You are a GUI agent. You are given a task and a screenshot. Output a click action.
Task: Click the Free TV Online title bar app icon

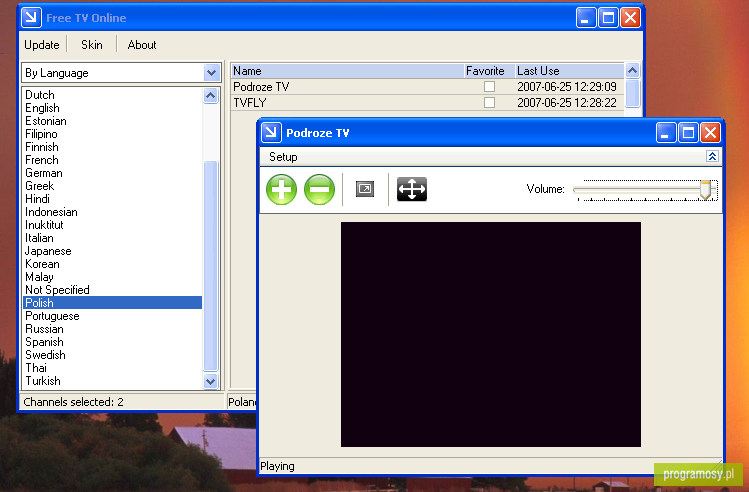(x=32, y=18)
